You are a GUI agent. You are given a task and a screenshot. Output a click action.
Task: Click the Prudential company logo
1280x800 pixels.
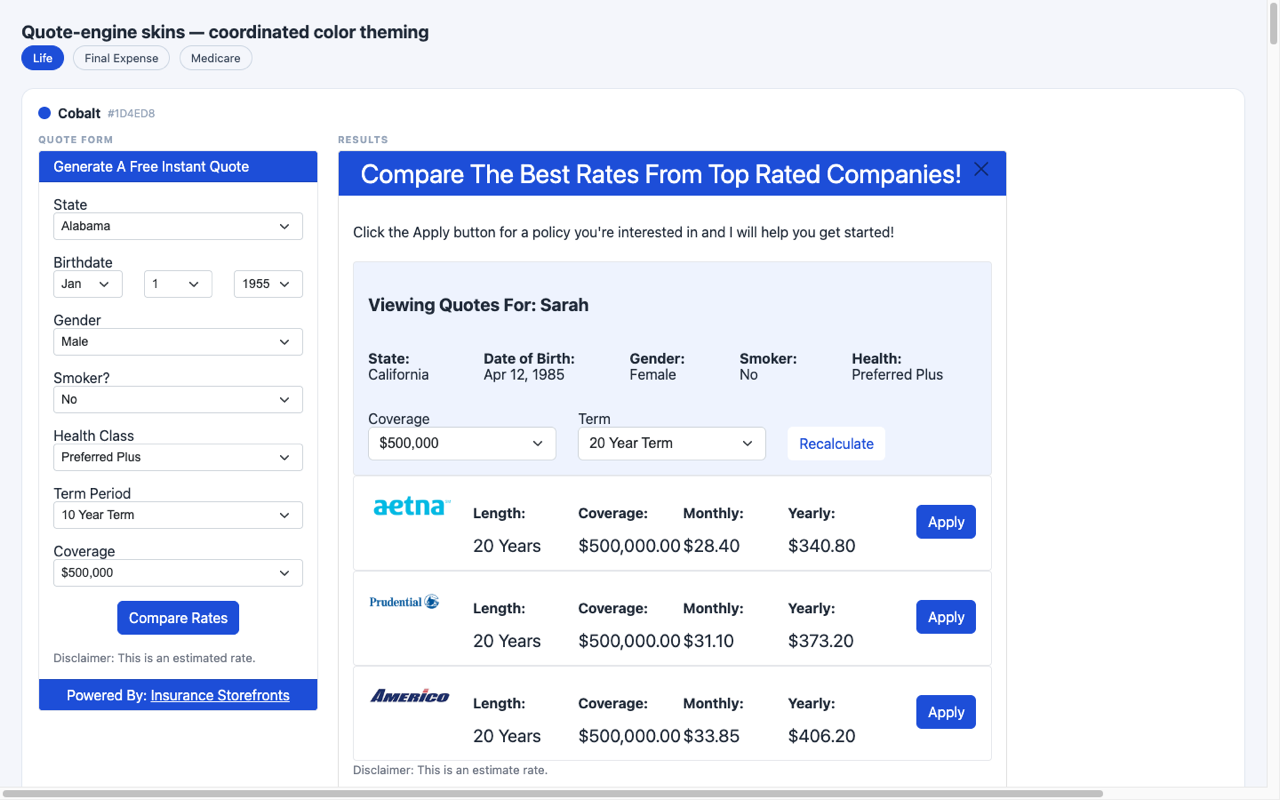[404, 602]
